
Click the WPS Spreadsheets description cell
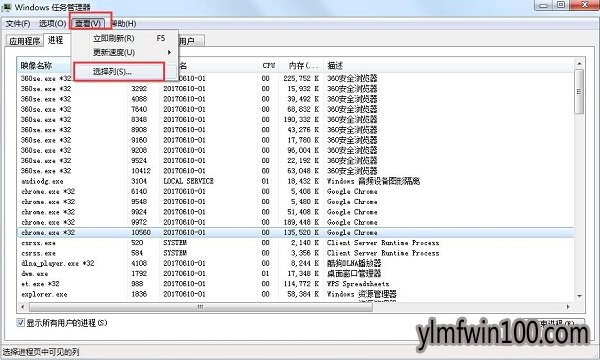(x=358, y=284)
